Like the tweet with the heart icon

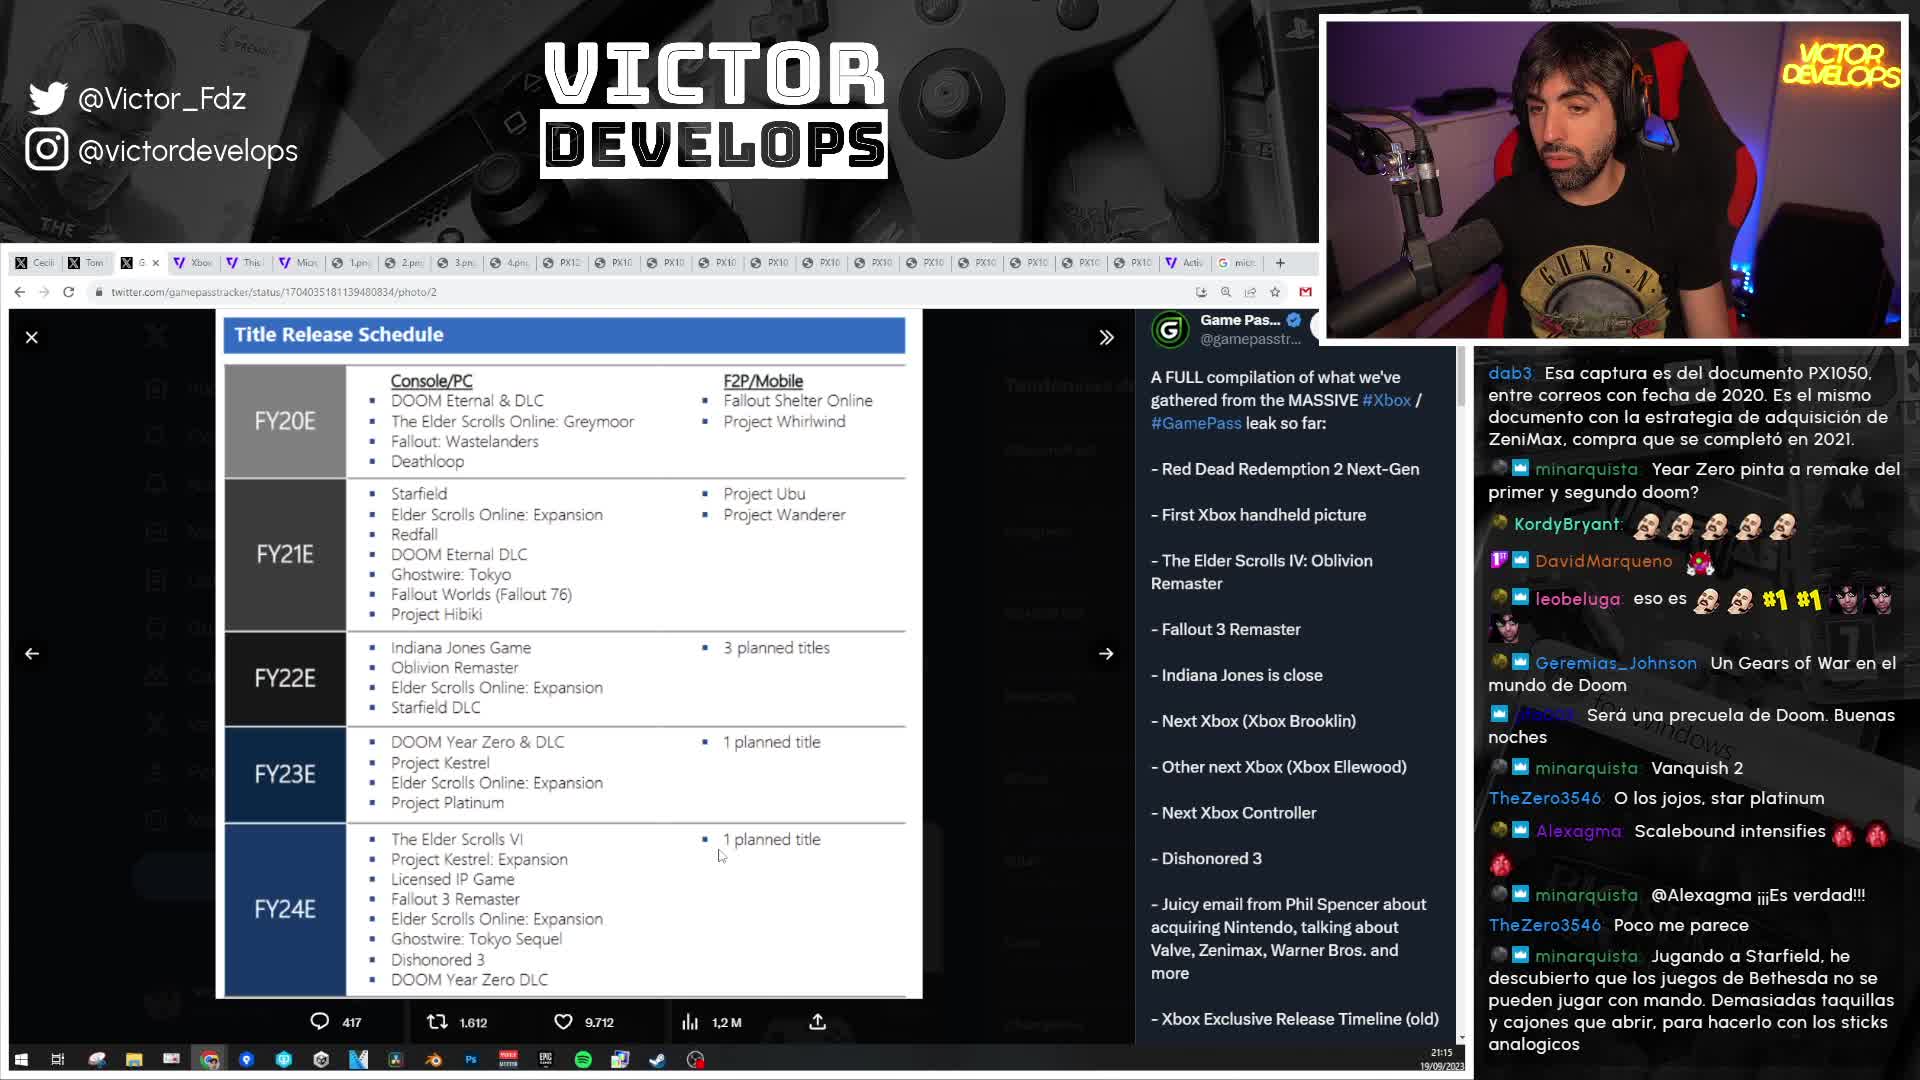[x=563, y=1021]
